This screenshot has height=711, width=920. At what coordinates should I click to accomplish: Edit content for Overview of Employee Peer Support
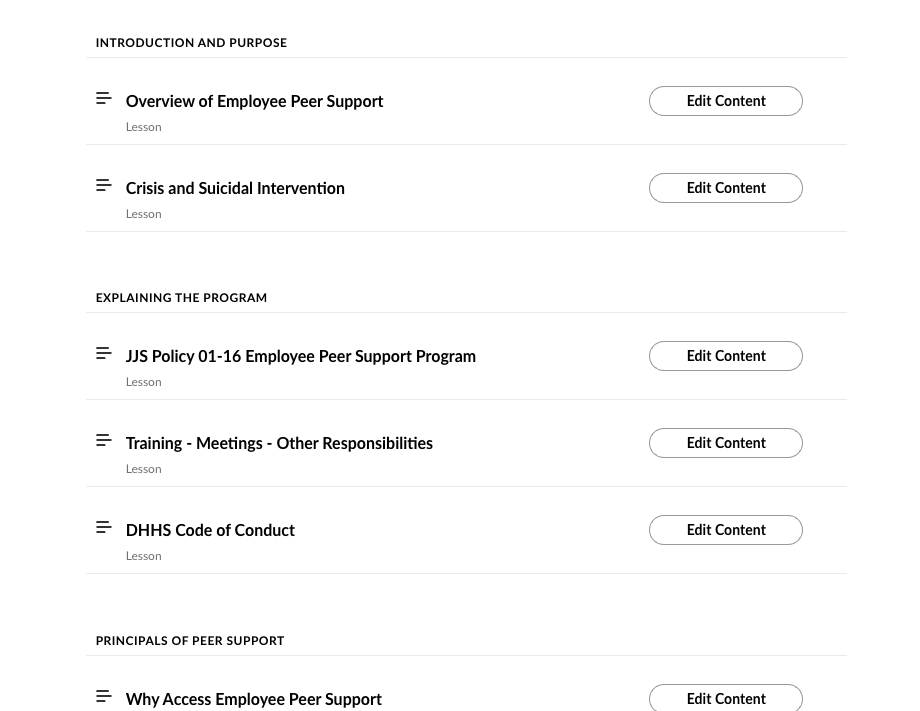coord(725,101)
